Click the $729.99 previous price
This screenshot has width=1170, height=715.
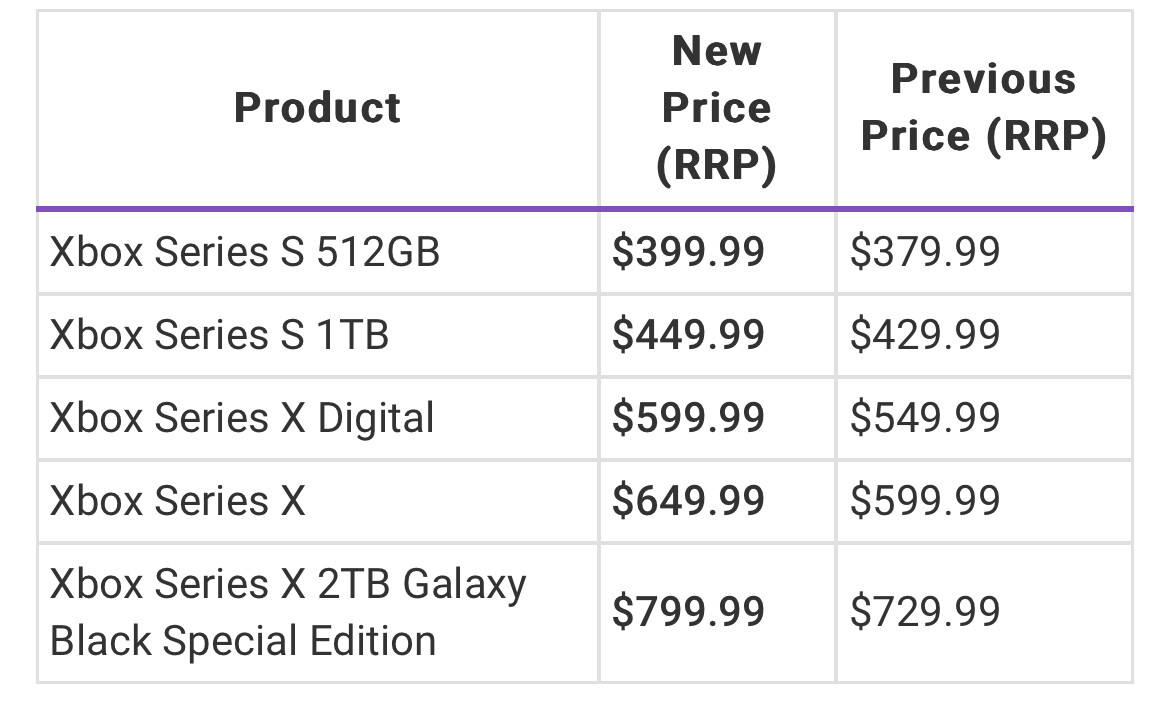925,612
